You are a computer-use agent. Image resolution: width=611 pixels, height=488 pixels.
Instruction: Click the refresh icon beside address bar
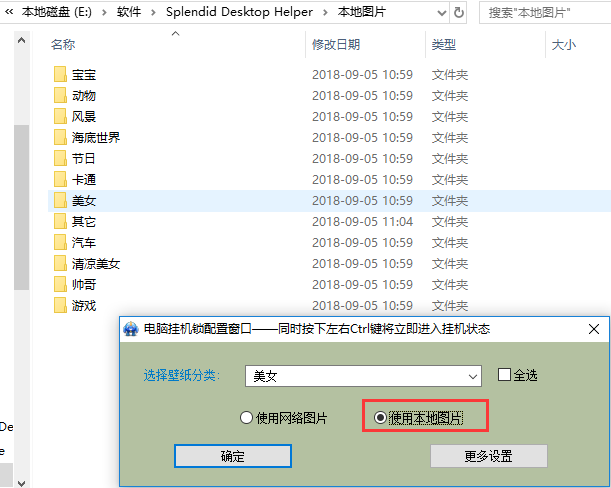(459, 13)
